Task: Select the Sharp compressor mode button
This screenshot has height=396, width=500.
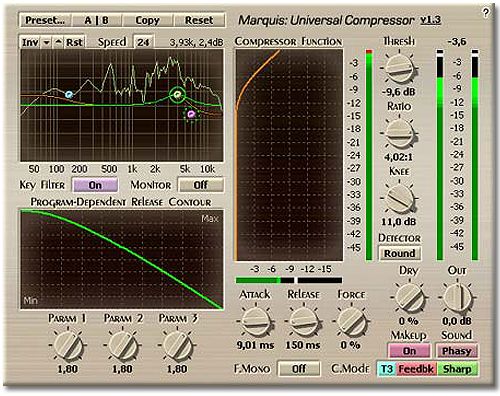Action: pos(457,369)
